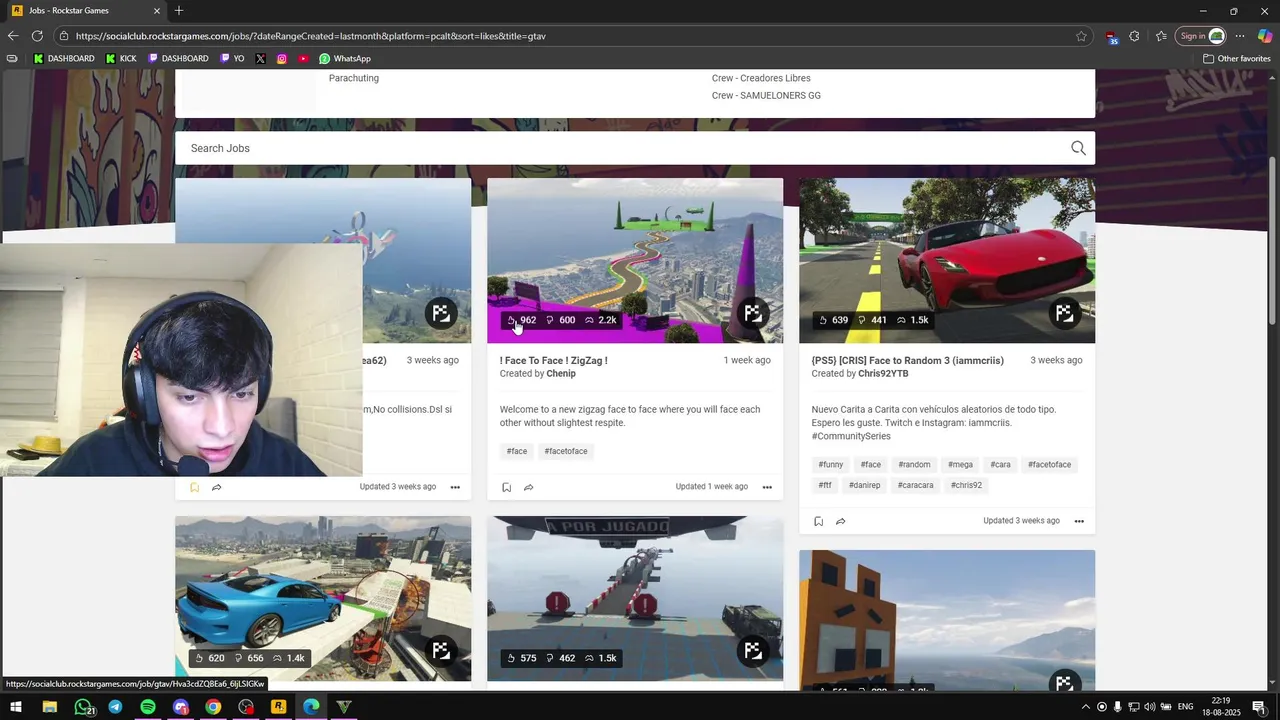Open Spotify from the taskbar
Viewport: 1280px width, 720px height.
click(148, 707)
